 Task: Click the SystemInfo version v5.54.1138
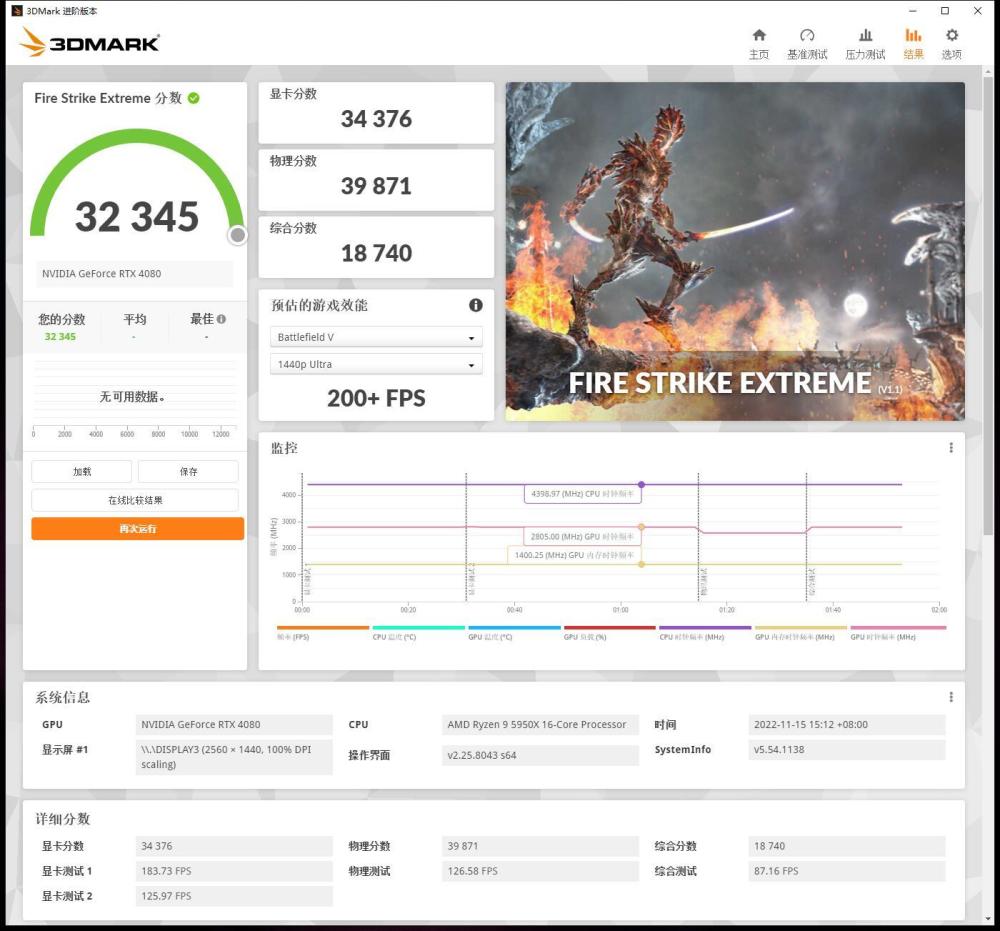847,749
